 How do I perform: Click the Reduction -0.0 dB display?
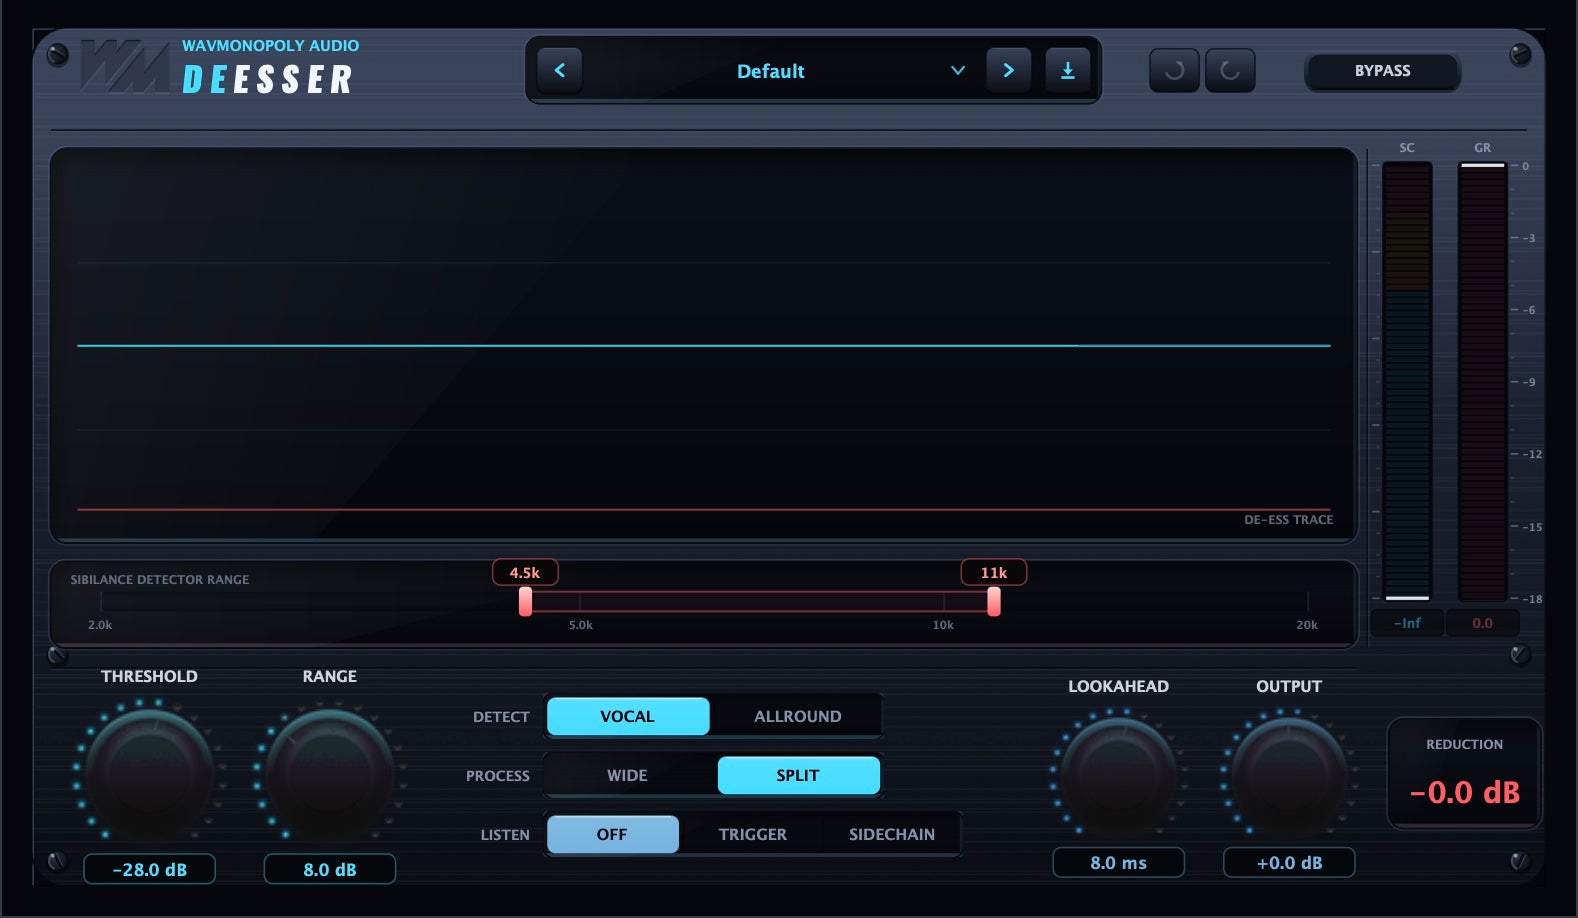(1464, 773)
